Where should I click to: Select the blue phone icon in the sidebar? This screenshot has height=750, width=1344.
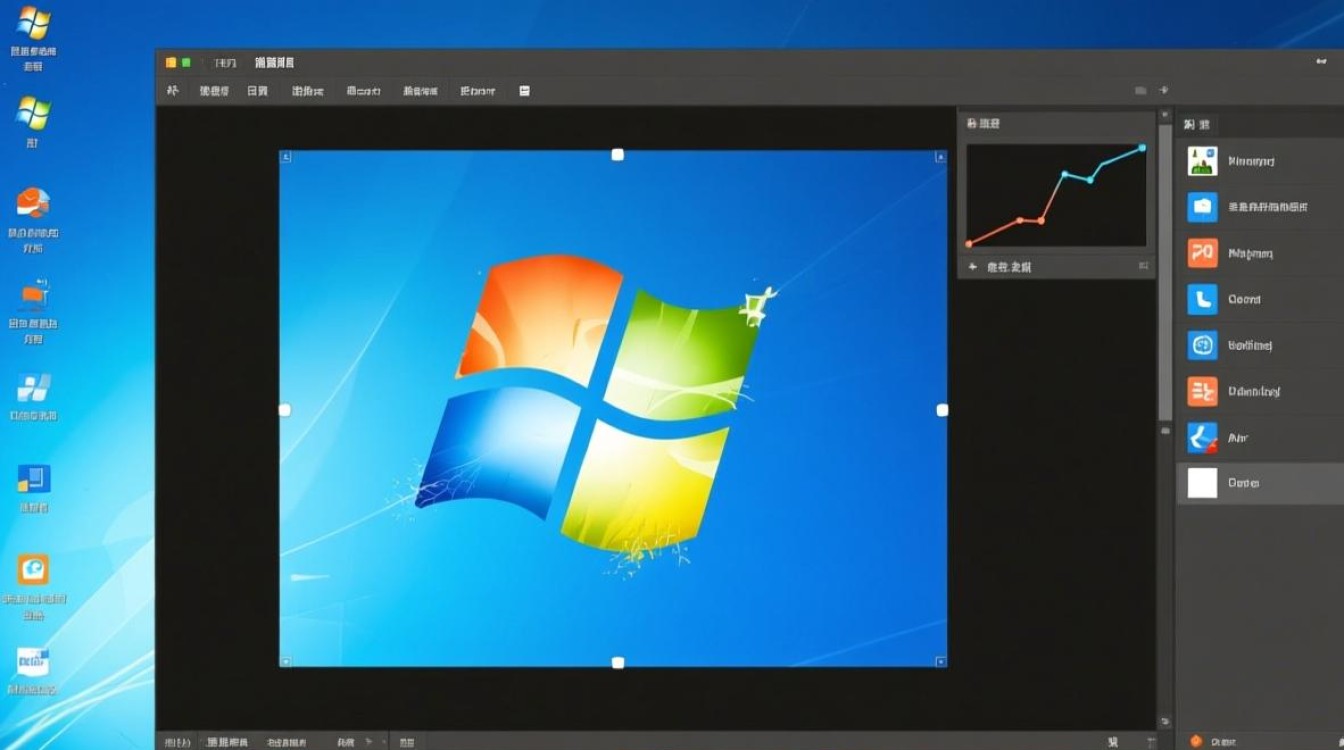[x=1202, y=299]
